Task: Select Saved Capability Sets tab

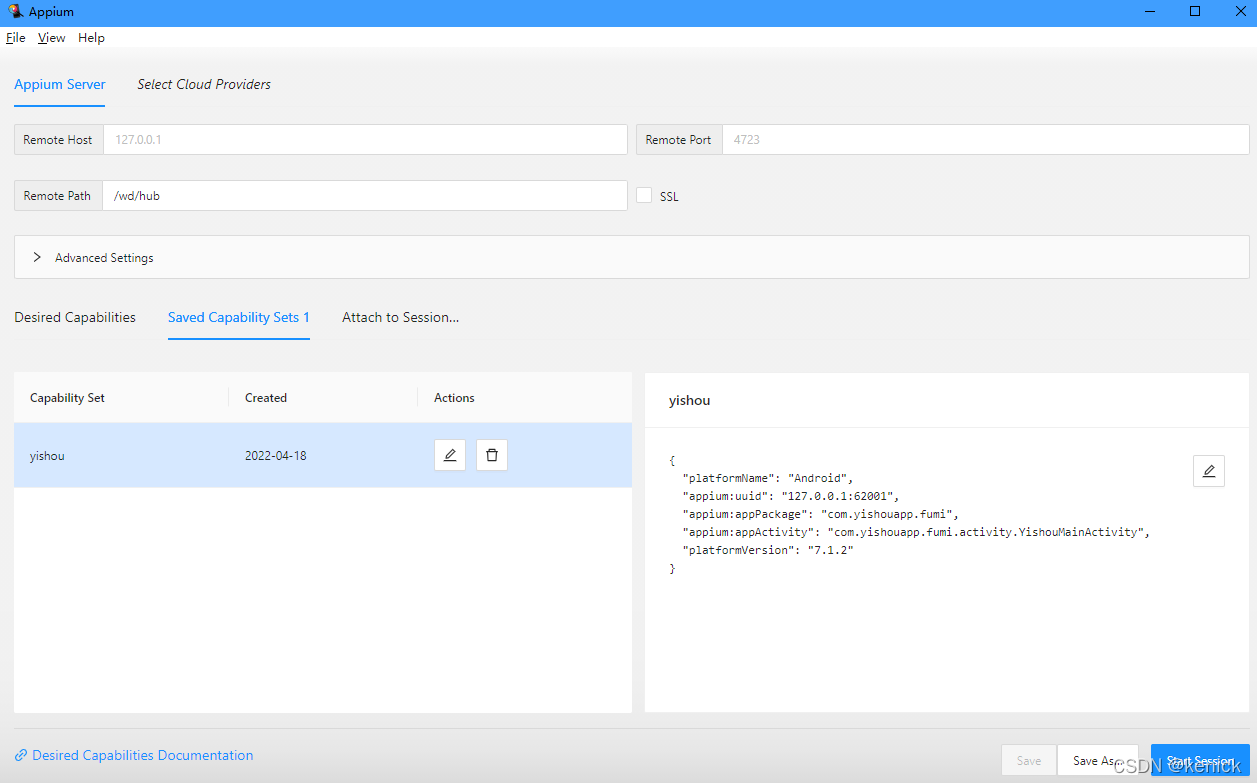Action: point(239,317)
